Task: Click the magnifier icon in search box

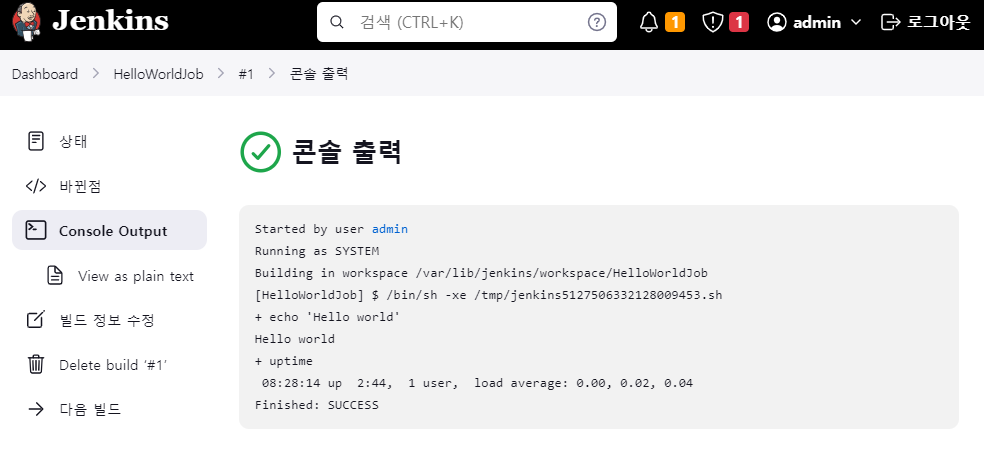Action: (x=337, y=23)
